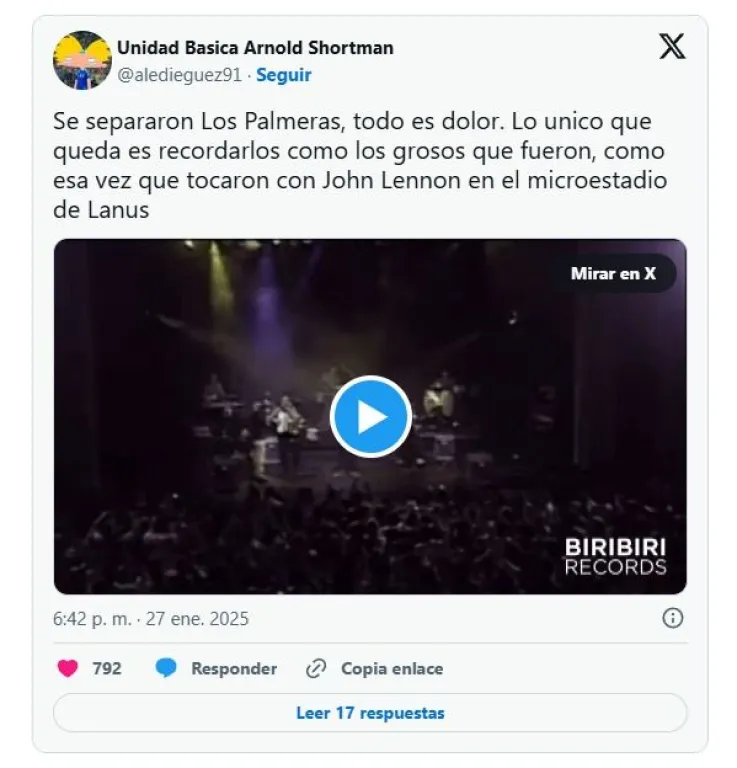Open the profile name Unidad Basica Arnold Shortman
This screenshot has width=737, height=768.
pyautogui.click(x=255, y=48)
